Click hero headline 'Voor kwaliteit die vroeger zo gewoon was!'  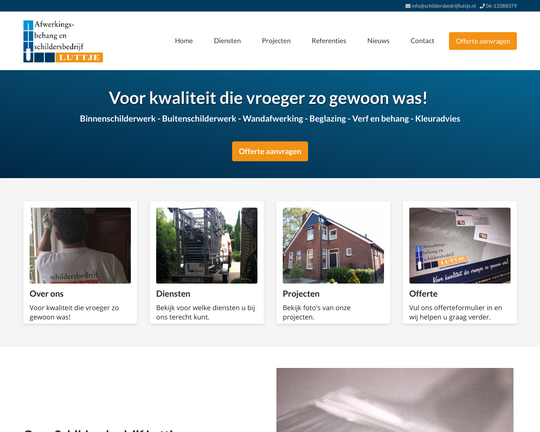tap(268, 98)
